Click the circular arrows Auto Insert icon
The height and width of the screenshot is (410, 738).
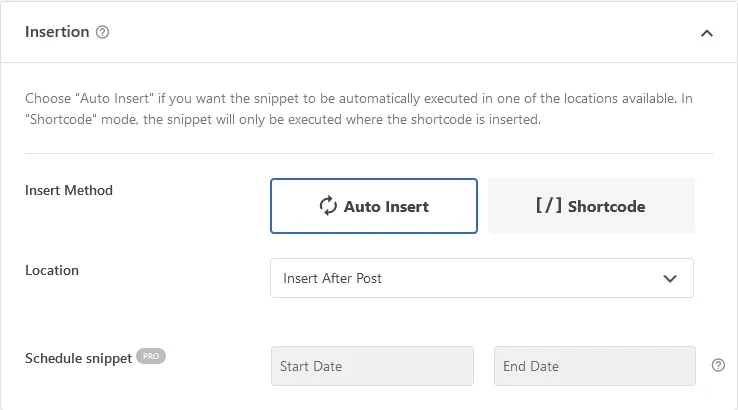[x=328, y=206]
